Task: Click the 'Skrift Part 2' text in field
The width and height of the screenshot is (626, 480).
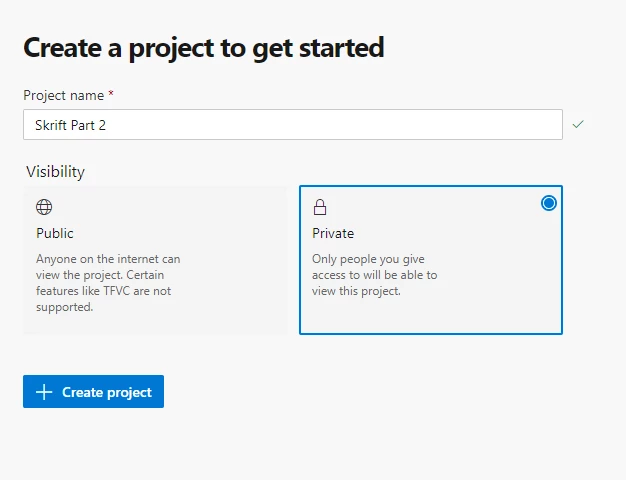Action: pos(70,125)
